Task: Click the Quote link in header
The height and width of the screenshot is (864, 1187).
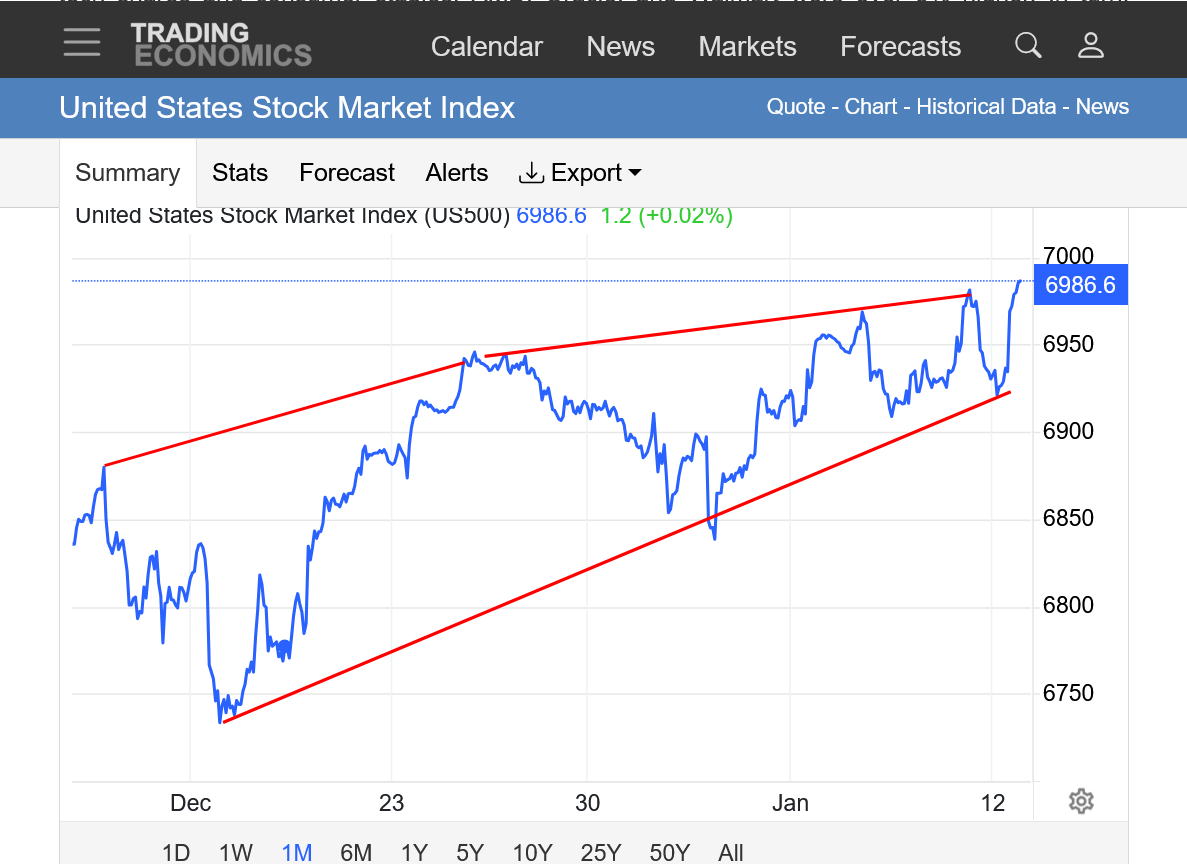Action: coord(796,107)
